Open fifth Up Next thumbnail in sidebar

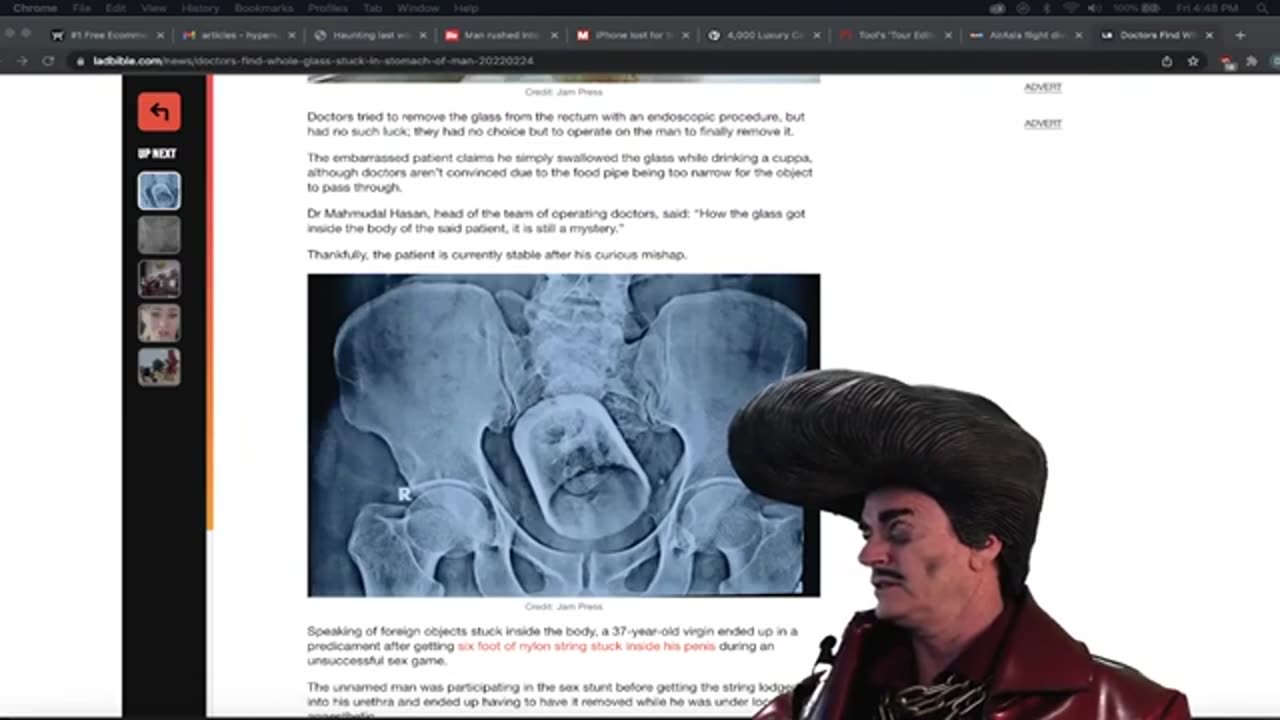tap(159, 367)
